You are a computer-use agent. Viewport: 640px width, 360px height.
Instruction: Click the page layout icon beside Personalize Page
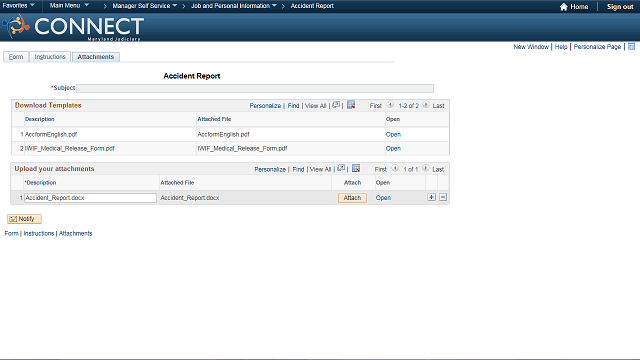[x=631, y=47]
